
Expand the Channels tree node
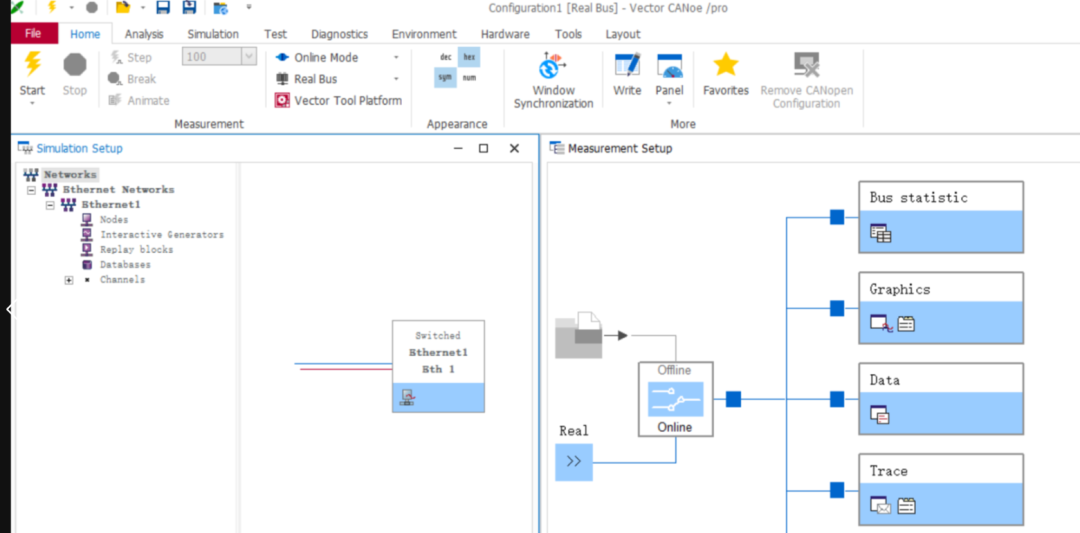(x=69, y=280)
